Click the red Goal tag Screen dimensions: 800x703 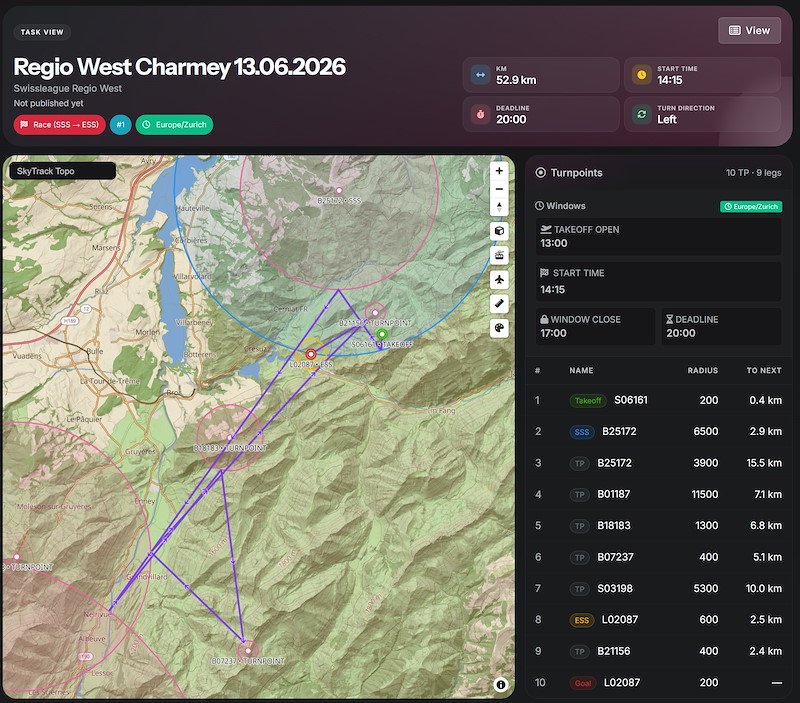tap(583, 683)
